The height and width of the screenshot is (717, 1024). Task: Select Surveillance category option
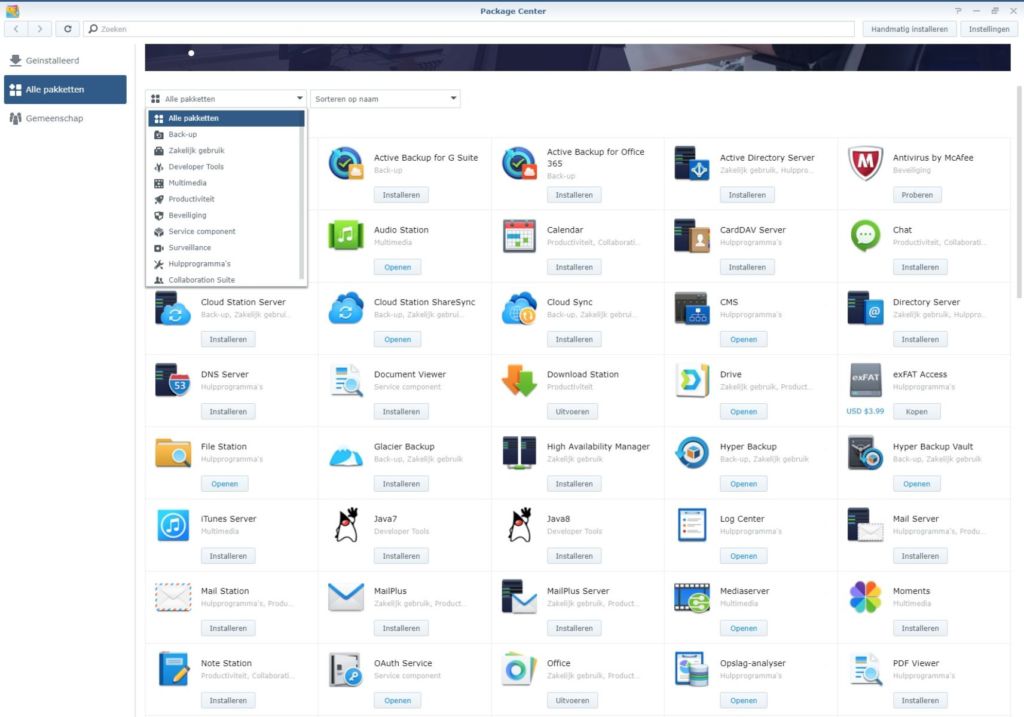[226, 248]
